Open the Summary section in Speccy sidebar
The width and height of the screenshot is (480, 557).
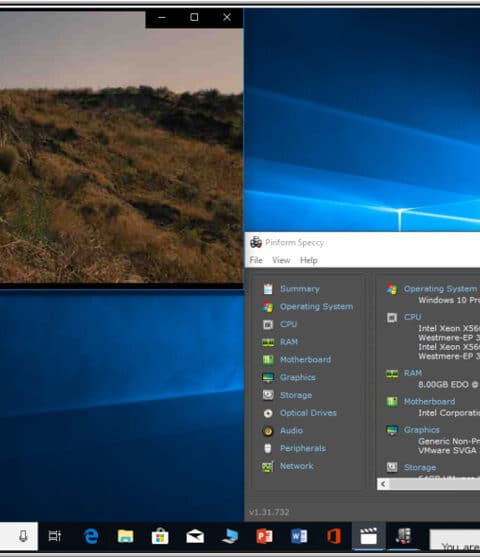(x=300, y=289)
